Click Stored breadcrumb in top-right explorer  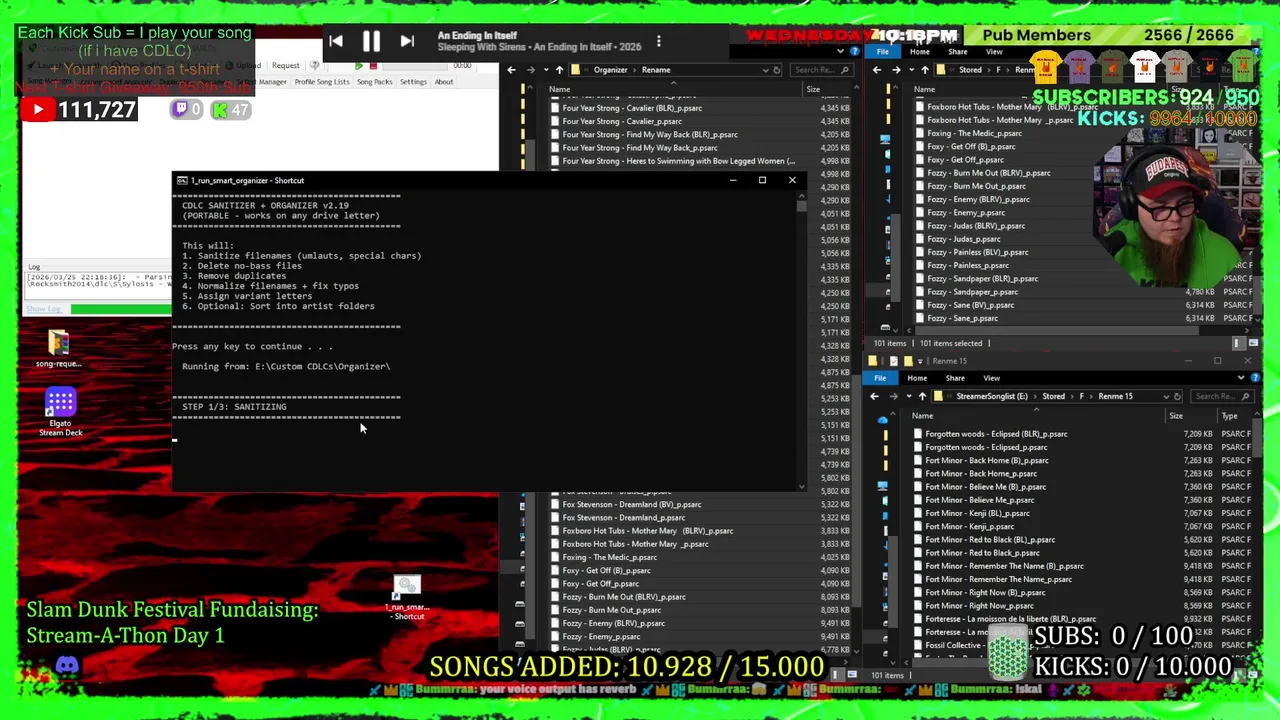[970, 70]
